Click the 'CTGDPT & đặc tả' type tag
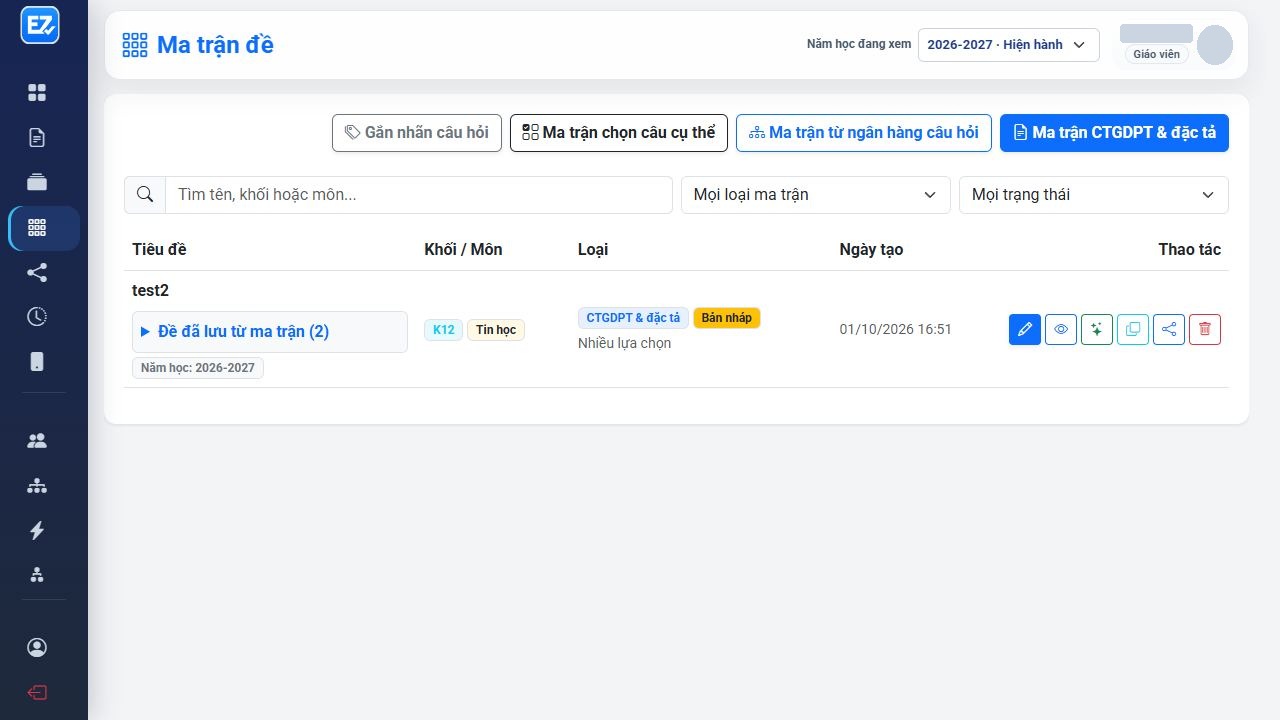The height and width of the screenshot is (720, 1280). click(633, 318)
